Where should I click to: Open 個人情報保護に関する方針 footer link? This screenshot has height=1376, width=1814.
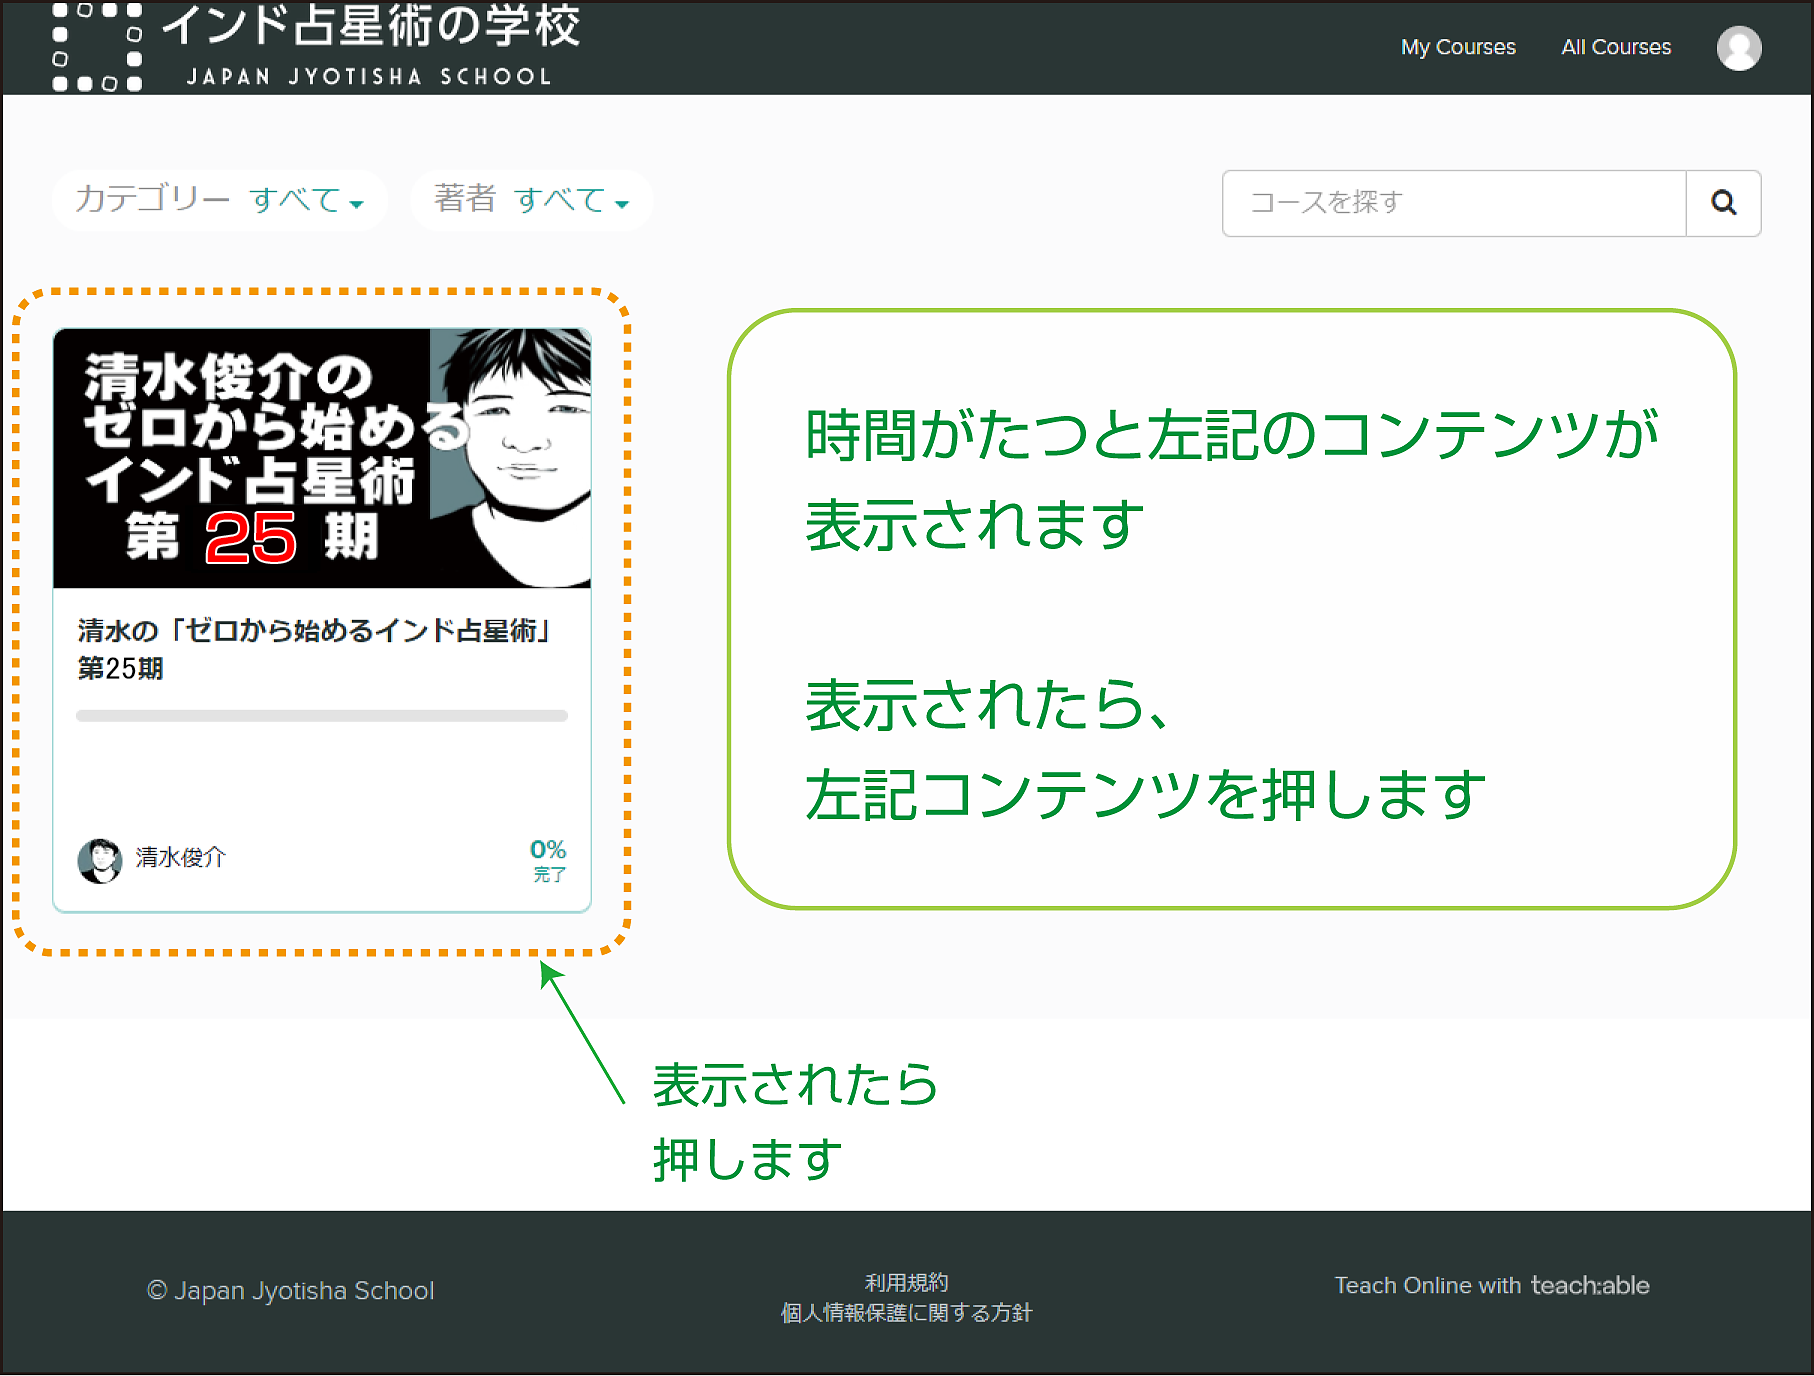pos(906,1312)
